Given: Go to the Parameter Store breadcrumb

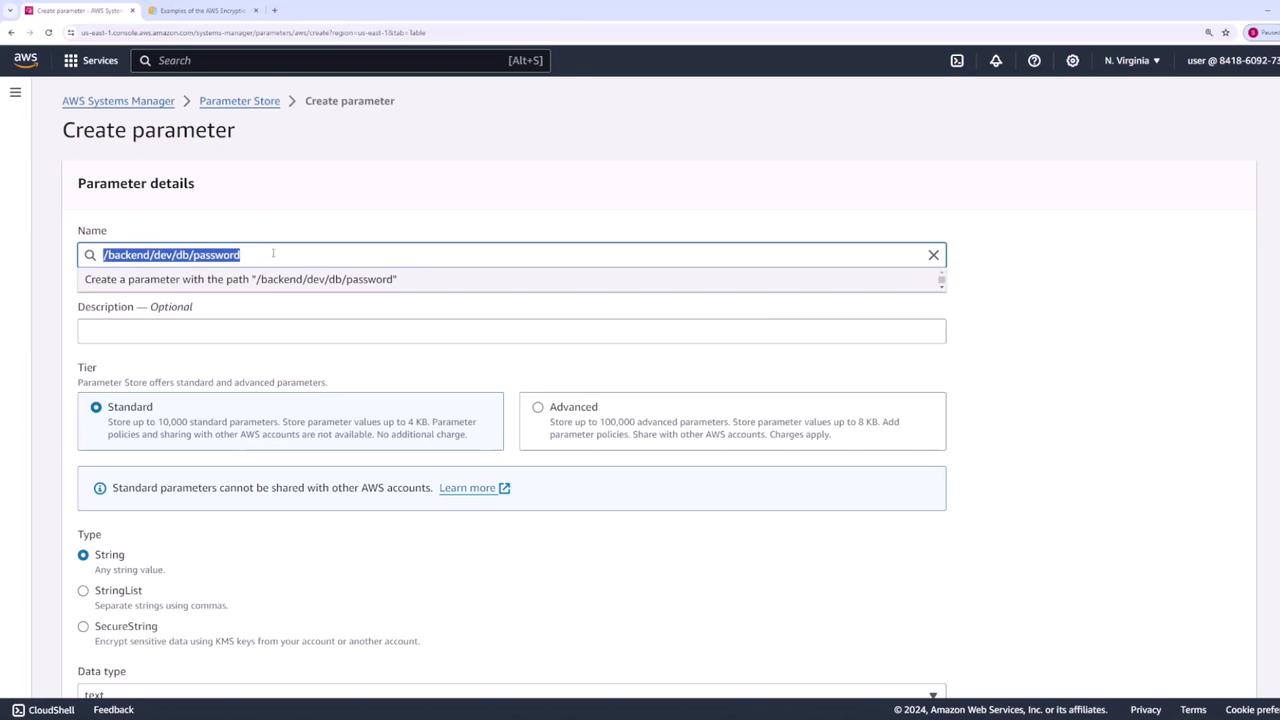Looking at the screenshot, I should click(x=239, y=101).
